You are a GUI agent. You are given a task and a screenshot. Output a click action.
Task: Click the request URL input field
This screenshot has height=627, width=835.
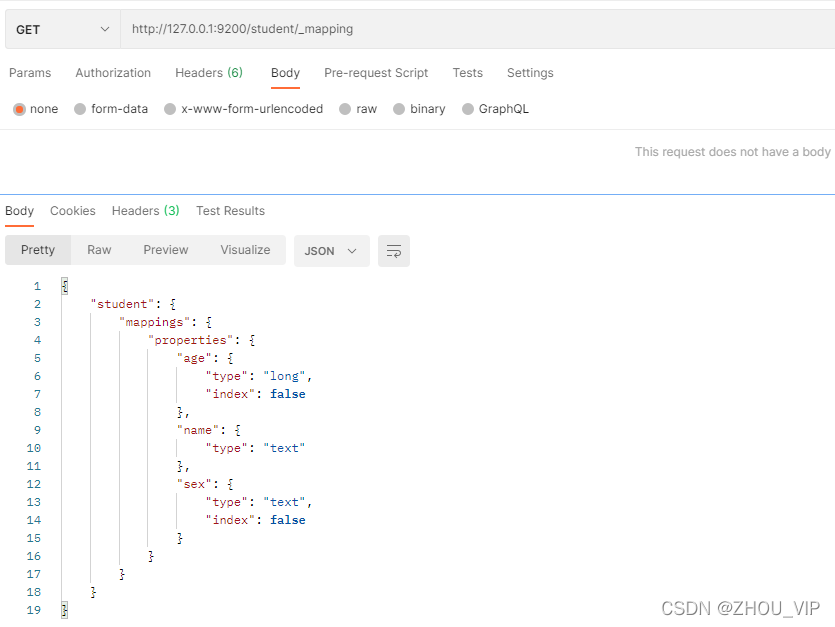coord(478,29)
